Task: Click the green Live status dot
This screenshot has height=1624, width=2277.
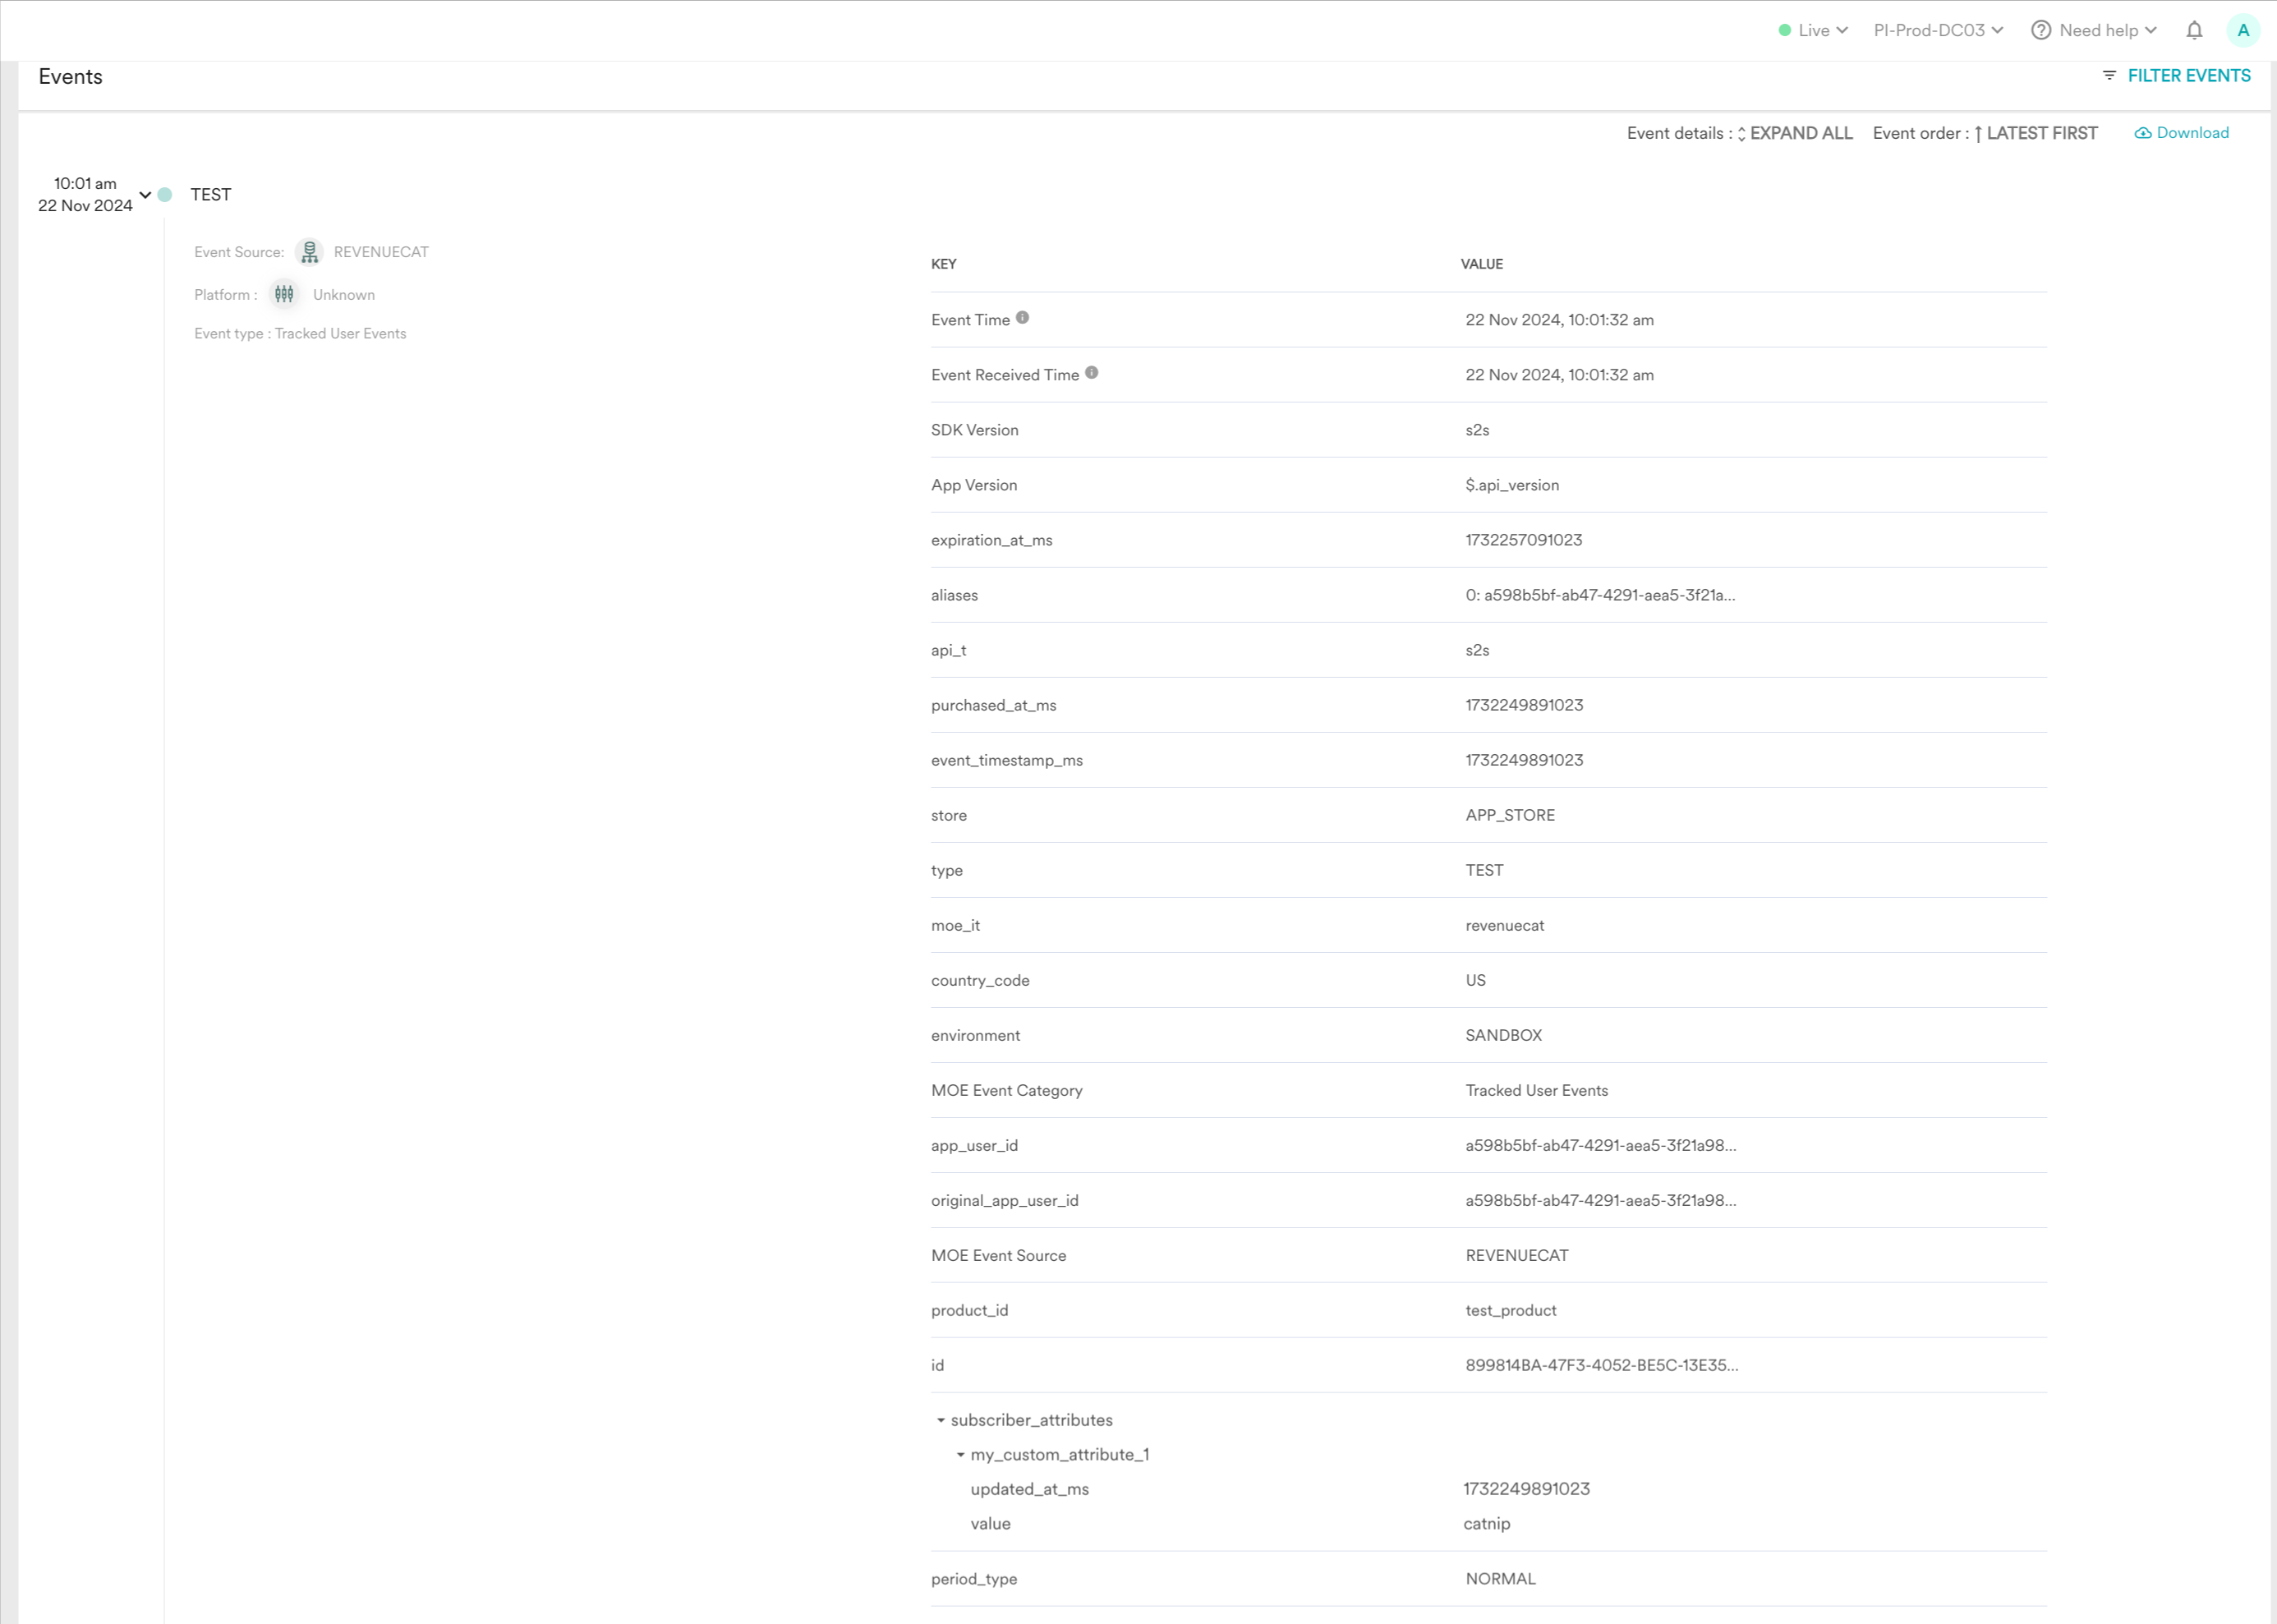Action: 1784,30
